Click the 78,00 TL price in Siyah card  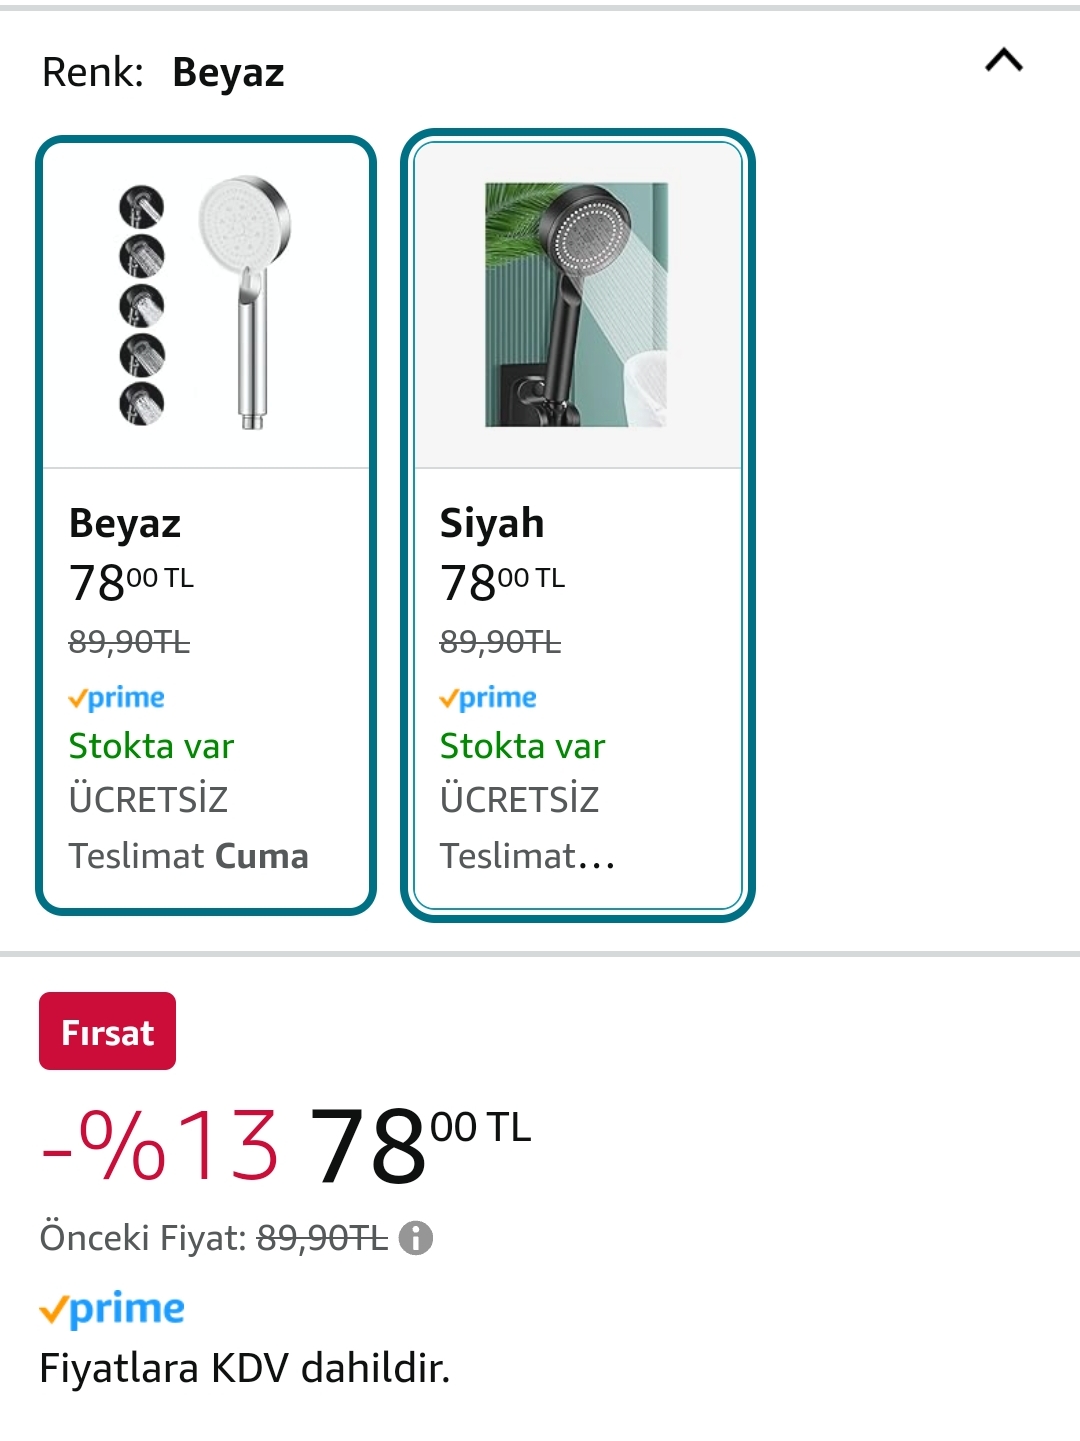point(502,582)
